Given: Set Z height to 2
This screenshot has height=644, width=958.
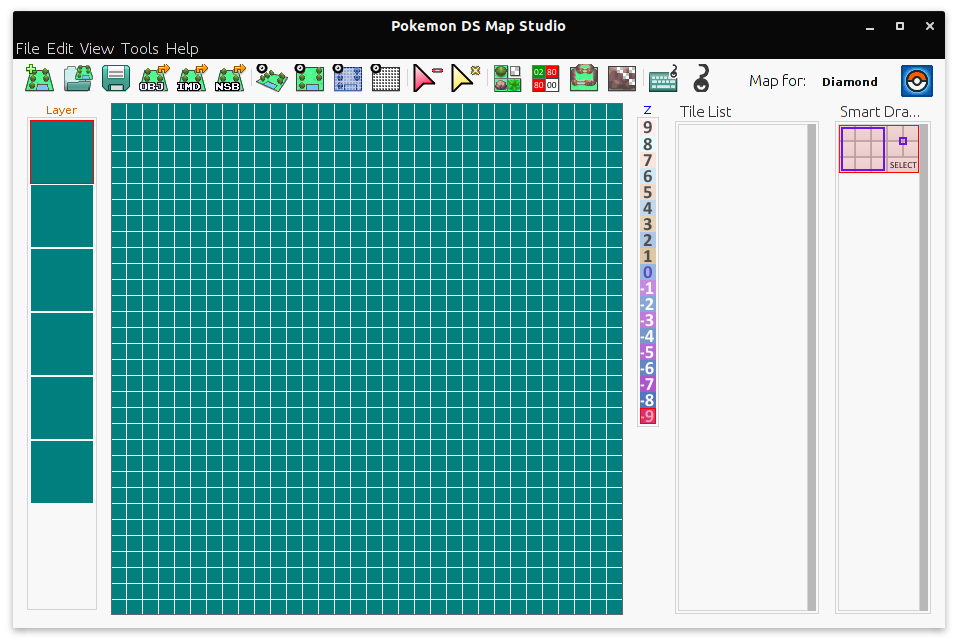Looking at the screenshot, I should 648,240.
